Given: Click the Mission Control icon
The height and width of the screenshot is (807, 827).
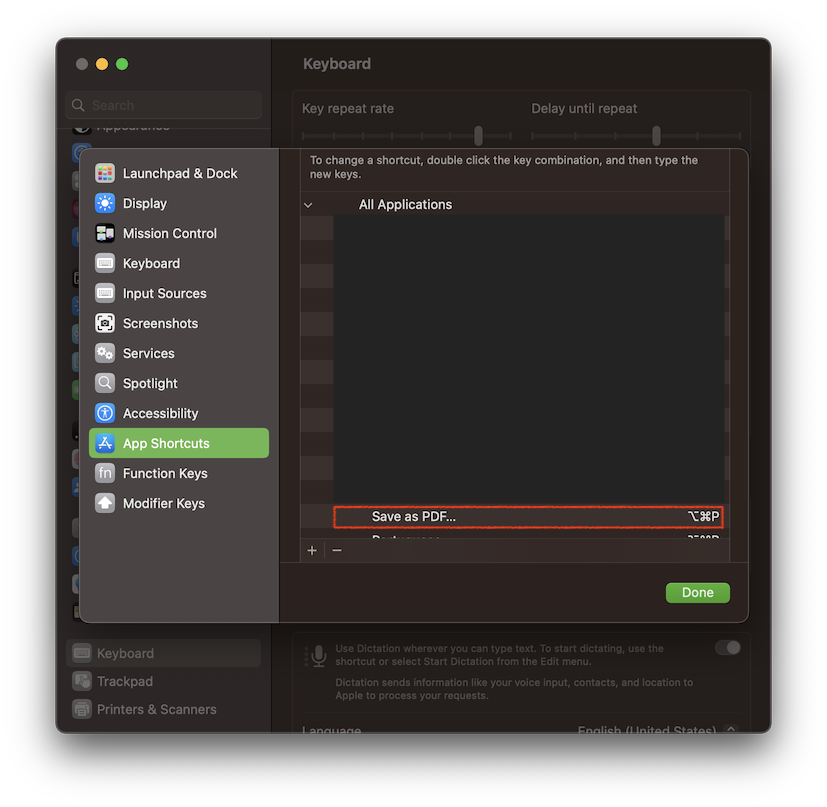Looking at the screenshot, I should click(x=105, y=233).
